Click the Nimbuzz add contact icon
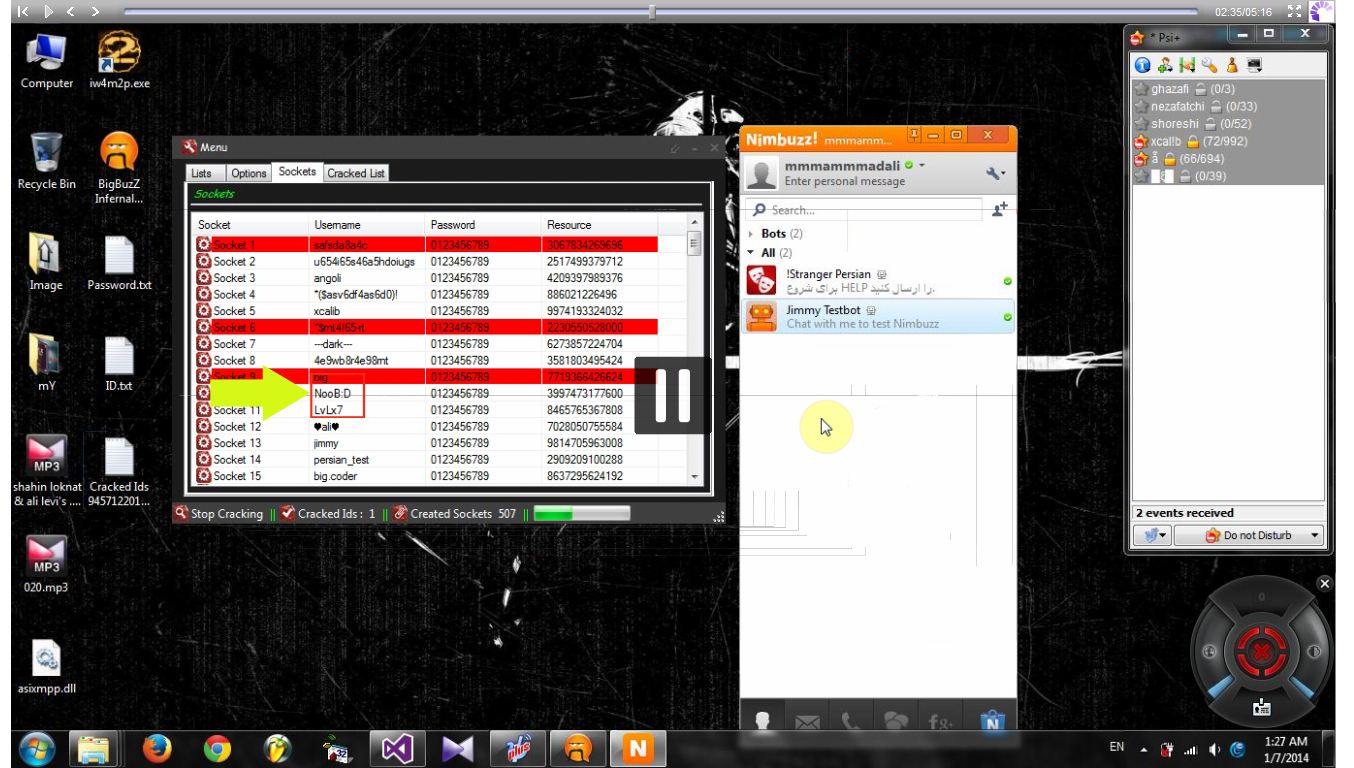The image size is (1354, 768). point(998,210)
